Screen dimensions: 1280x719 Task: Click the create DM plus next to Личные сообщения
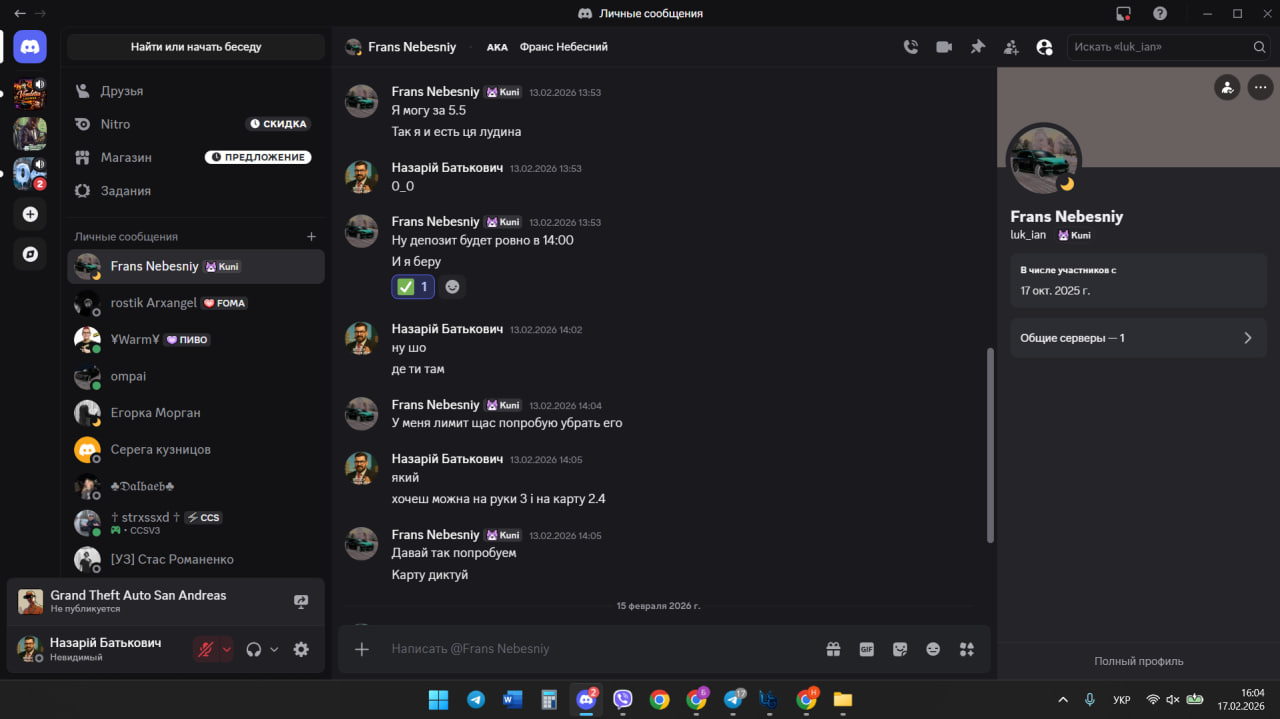(311, 237)
